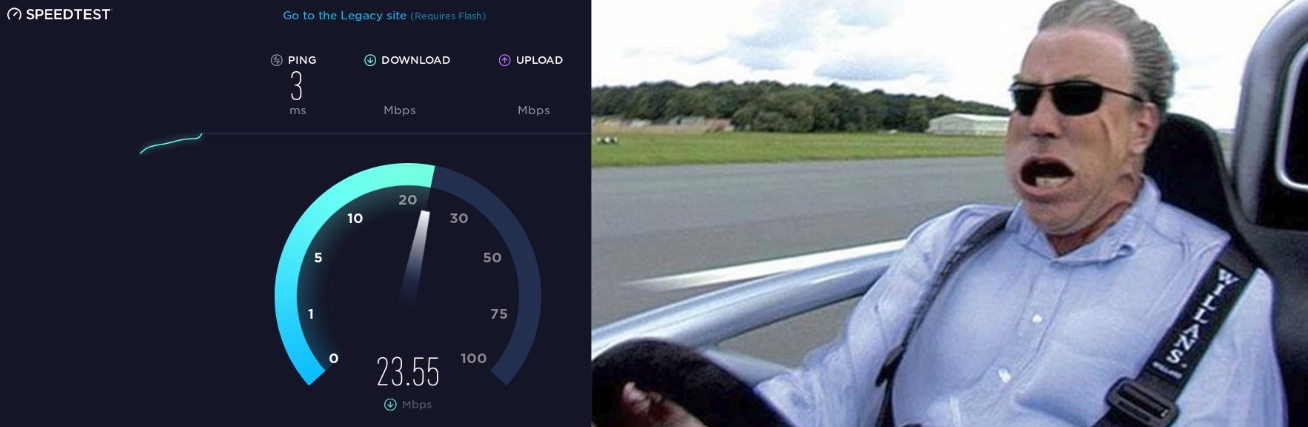
Task: Click the 23.55 speed readout
Action: click(408, 372)
